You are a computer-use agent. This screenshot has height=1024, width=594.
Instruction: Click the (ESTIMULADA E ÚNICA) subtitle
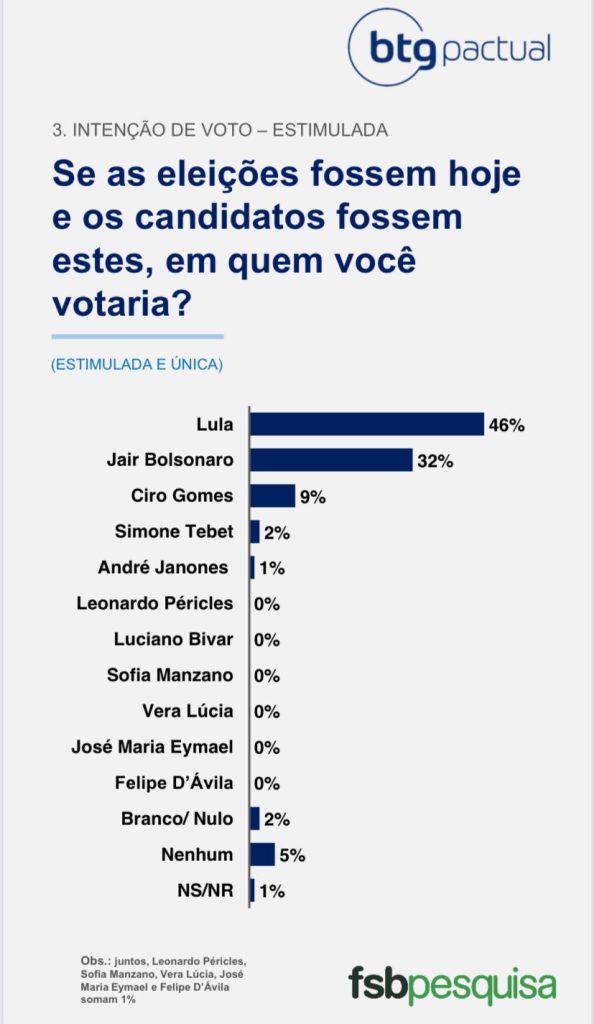coord(137,364)
